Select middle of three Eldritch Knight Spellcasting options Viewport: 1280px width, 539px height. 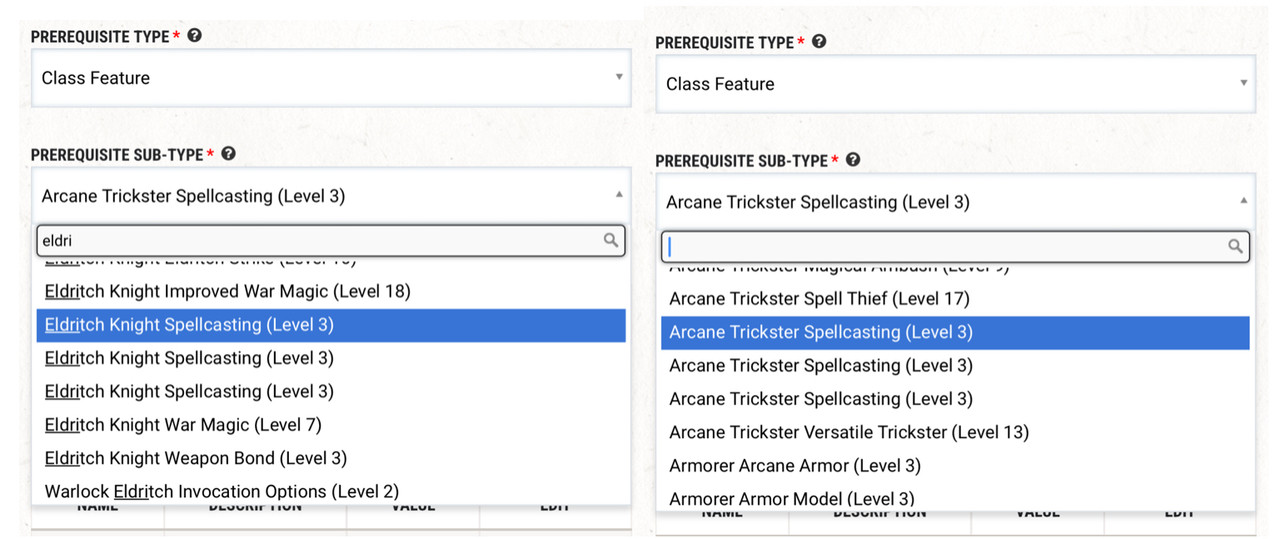point(331,358)
